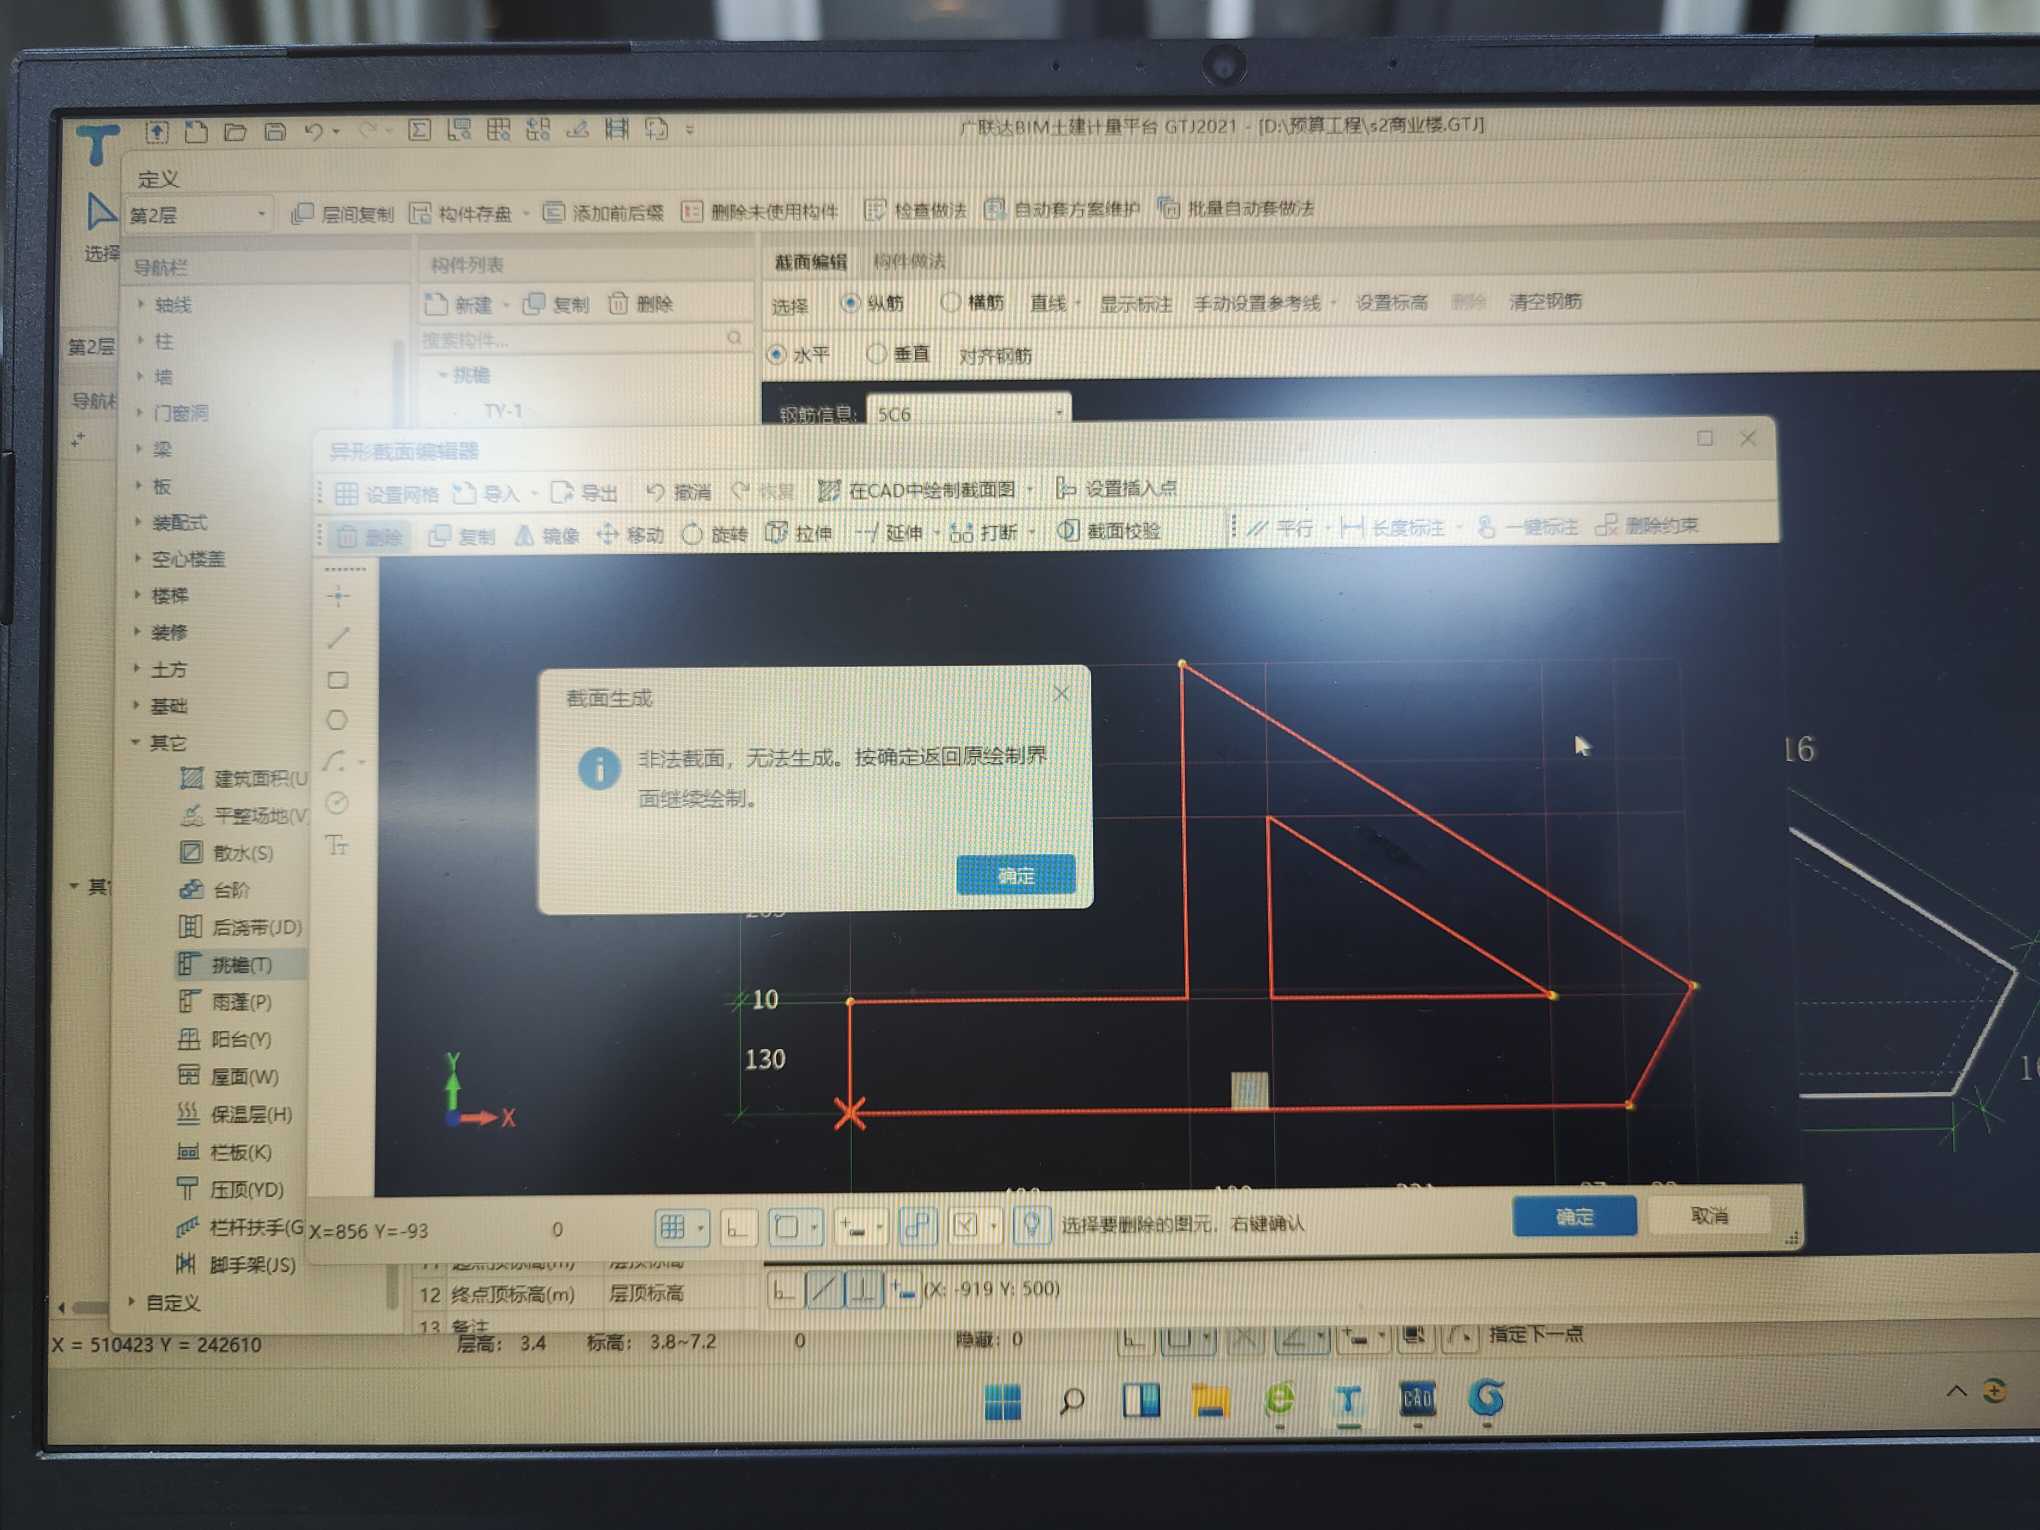Select 压顶(YD) in the navigation tree
The image size is (2040, 1530).
point(245,1189)
